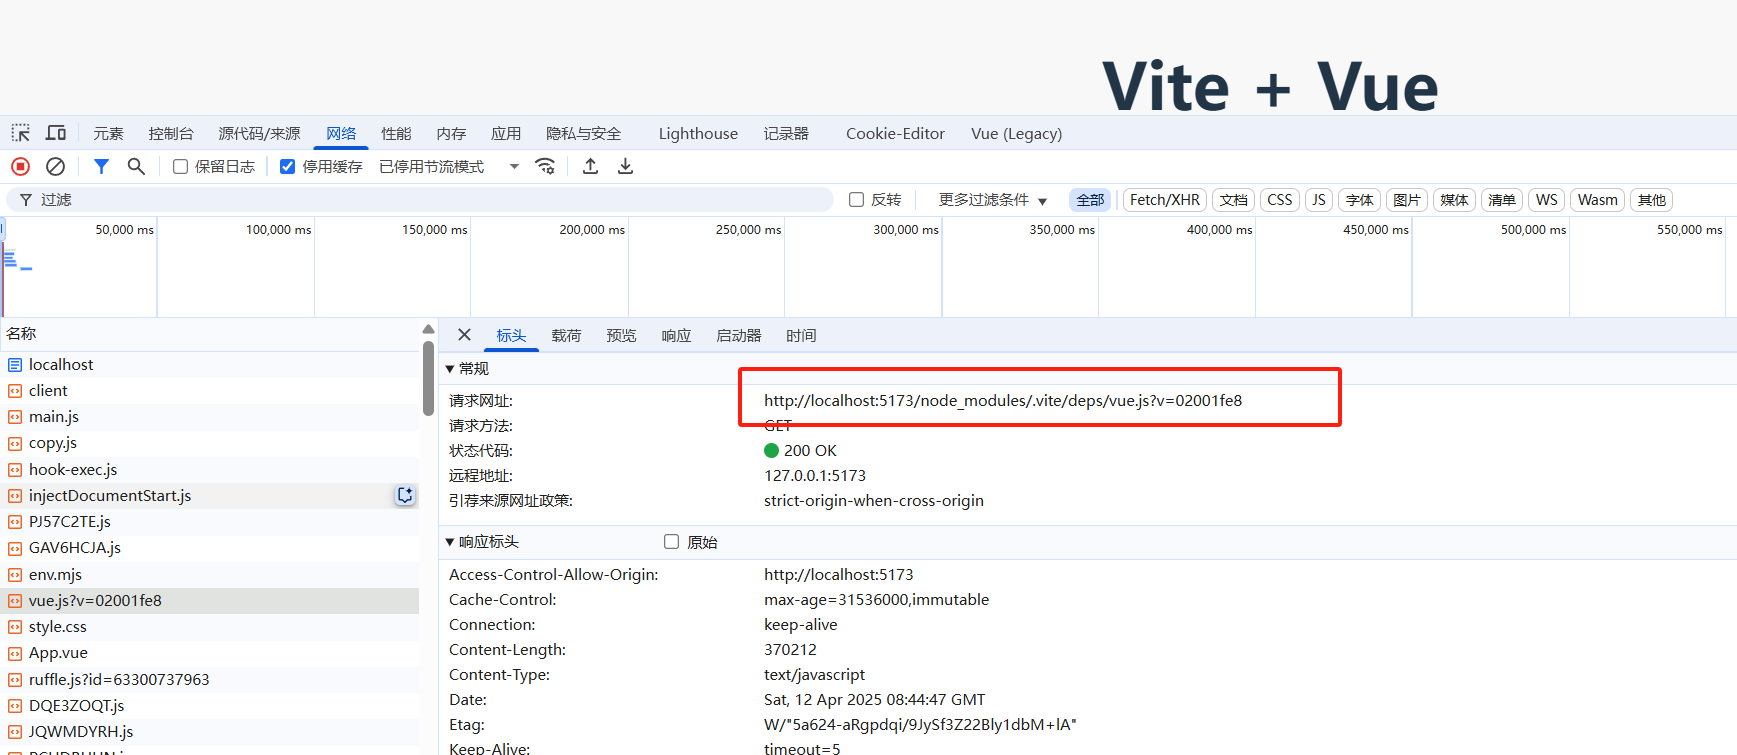Focus the 过滤 filter input field
The height and width of the screenshot is (755, 1737).
tap(420, 200)
